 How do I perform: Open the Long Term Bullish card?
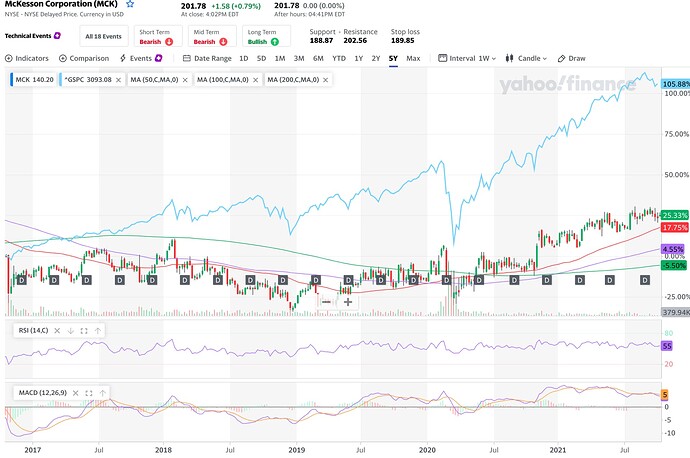(266, 36)
